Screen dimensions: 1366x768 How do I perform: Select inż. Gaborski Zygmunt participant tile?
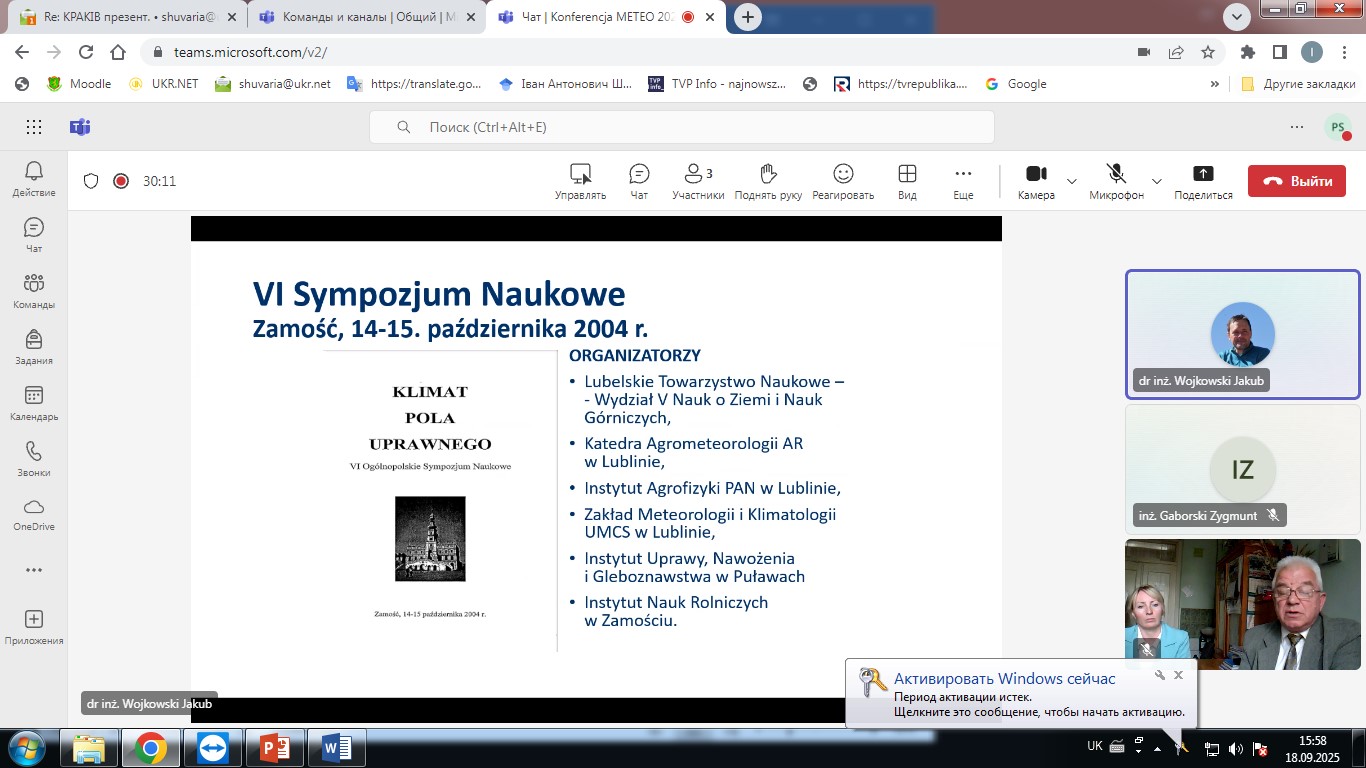pyautogui.click(x=1243, y=469)
